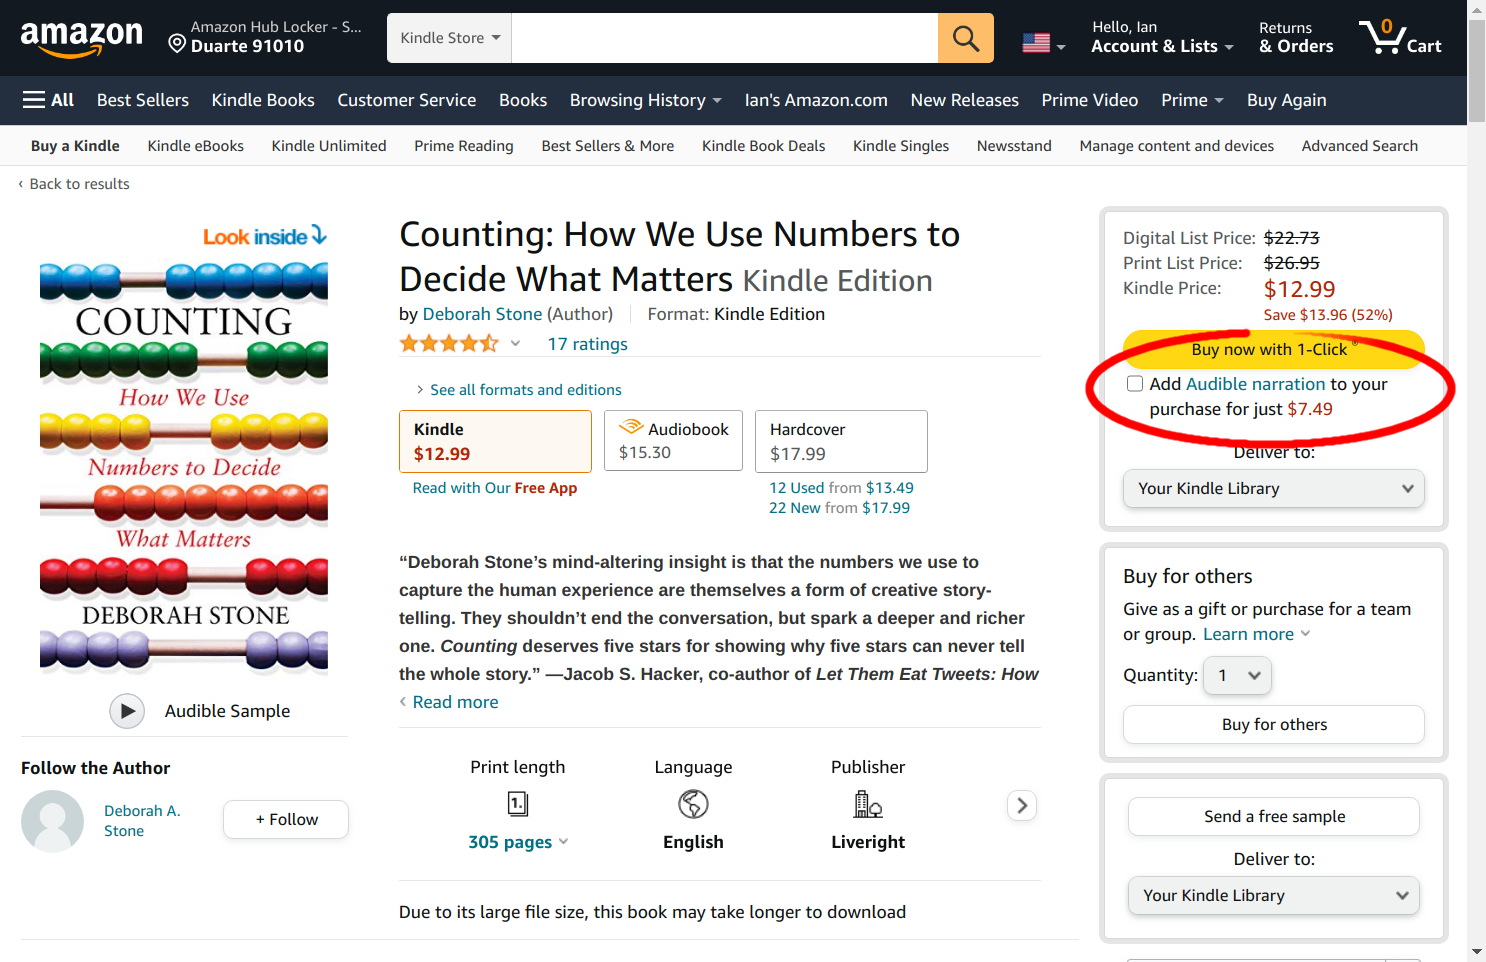Click the search input field
Image resolution: width=1486 pixels, height=962 pixels.
click(724, 38)
